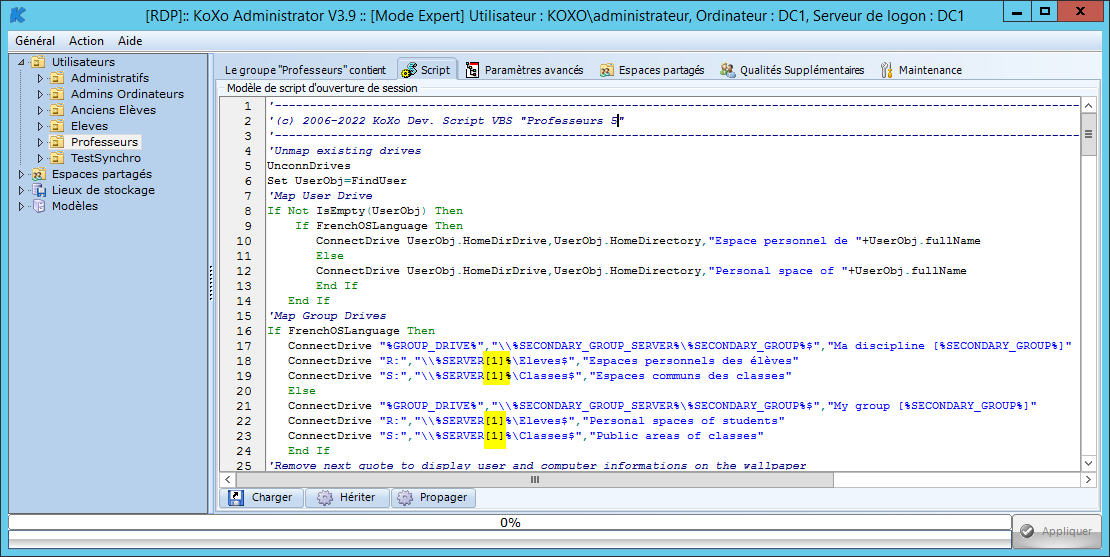Viewport: 1110px width, 557px height.
Task: Select Administratifs in the tree
Action: pos(110,78)
